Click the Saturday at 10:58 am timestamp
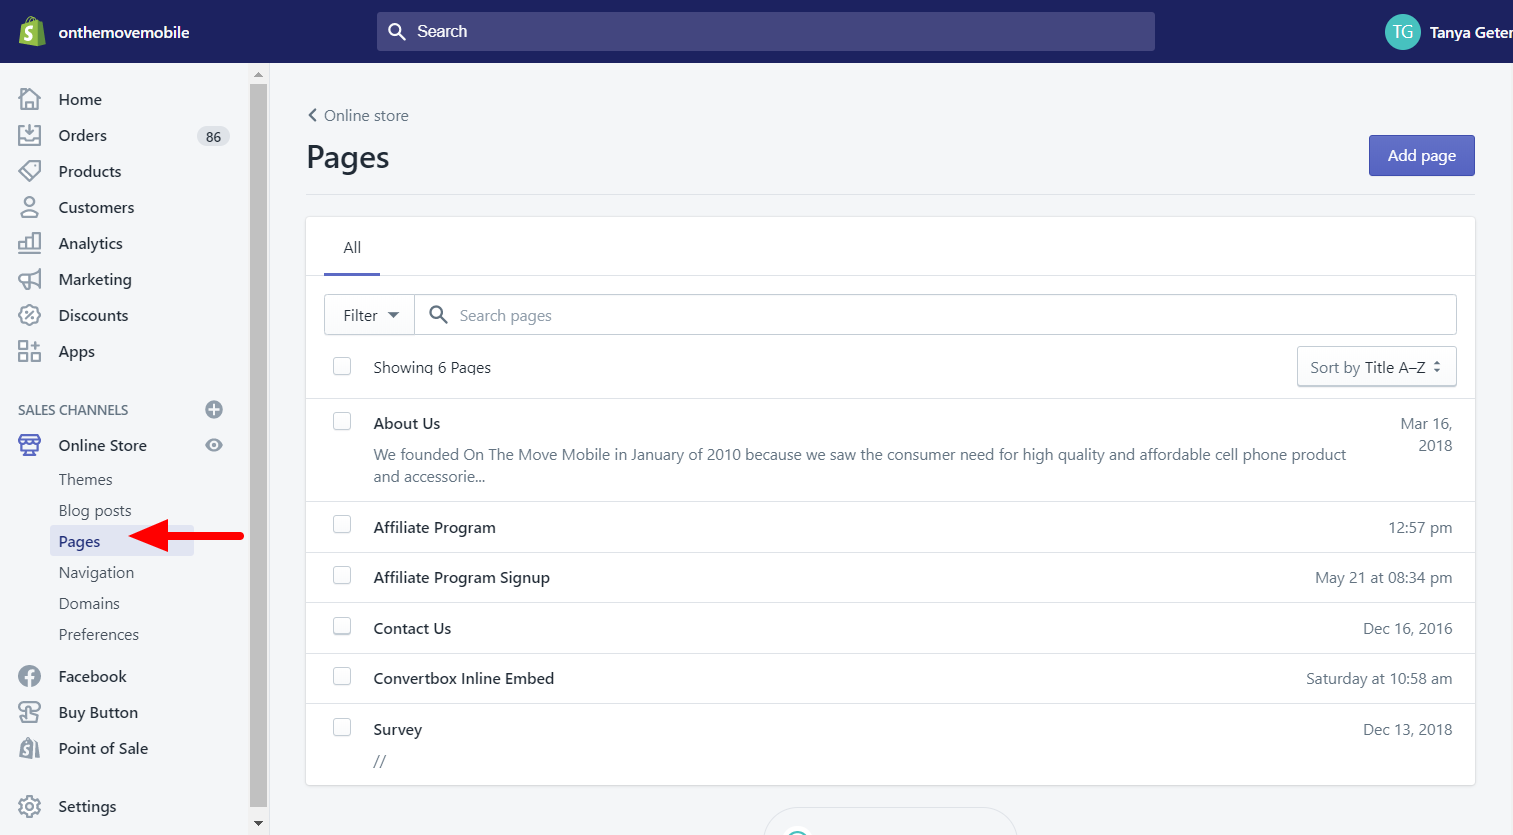 [1379, 678]
